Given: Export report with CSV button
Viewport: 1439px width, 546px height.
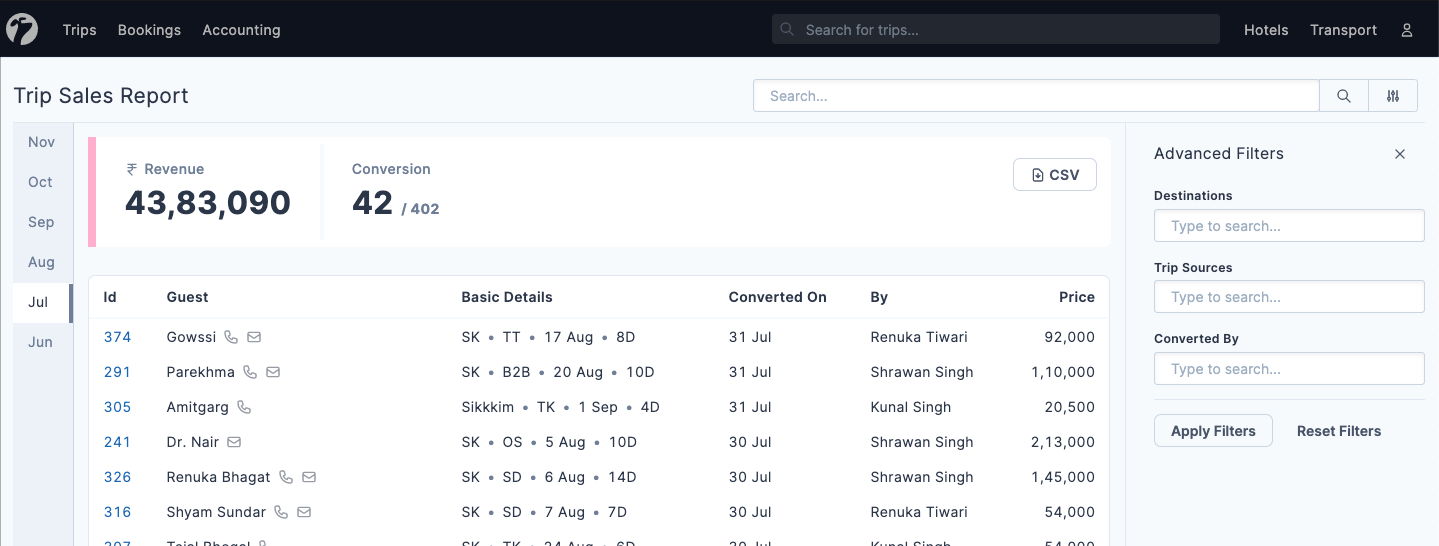Looking at the screenshot, I should point(1054,175).
